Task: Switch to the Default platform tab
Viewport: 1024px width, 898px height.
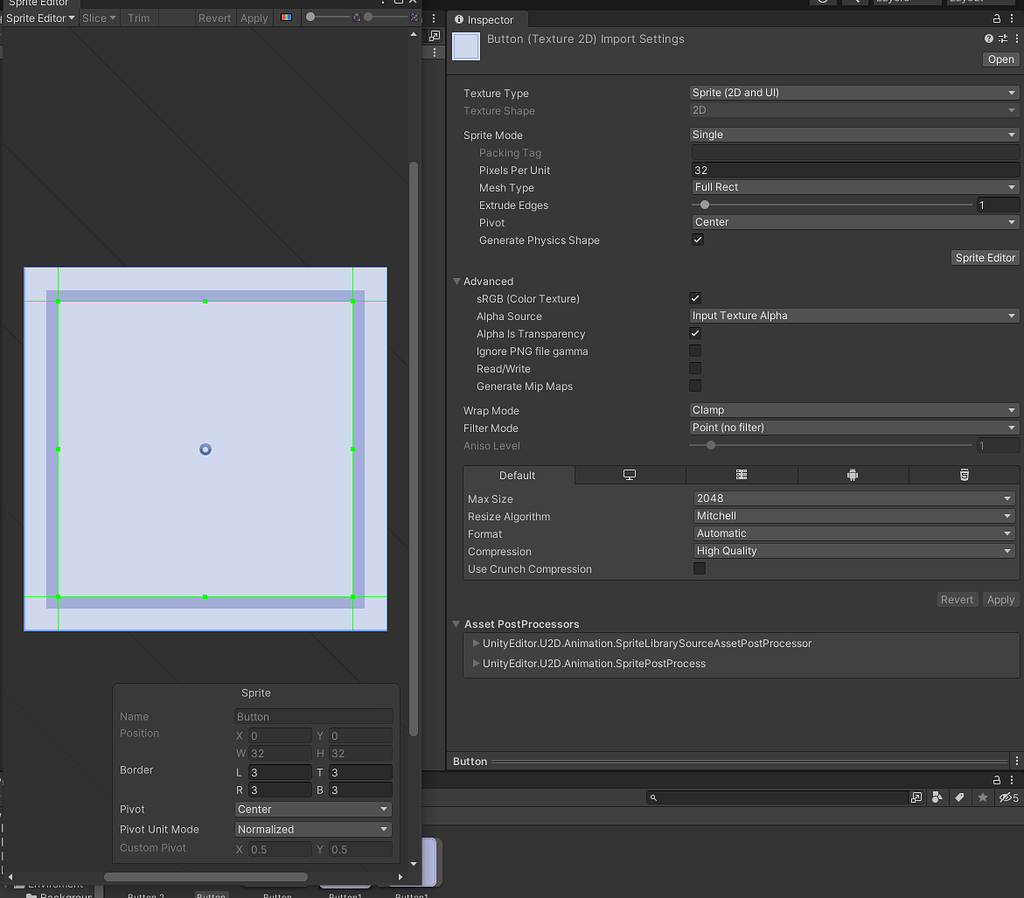Action: coord(518,474)
